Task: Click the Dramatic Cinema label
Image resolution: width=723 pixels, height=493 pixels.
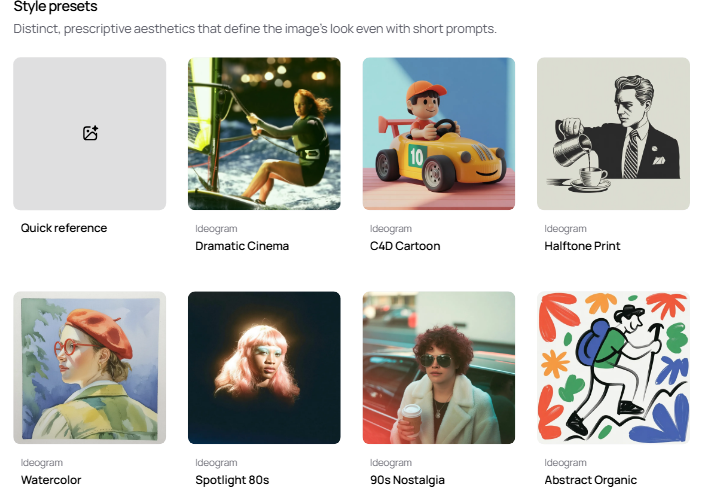Action: point(242,246)
